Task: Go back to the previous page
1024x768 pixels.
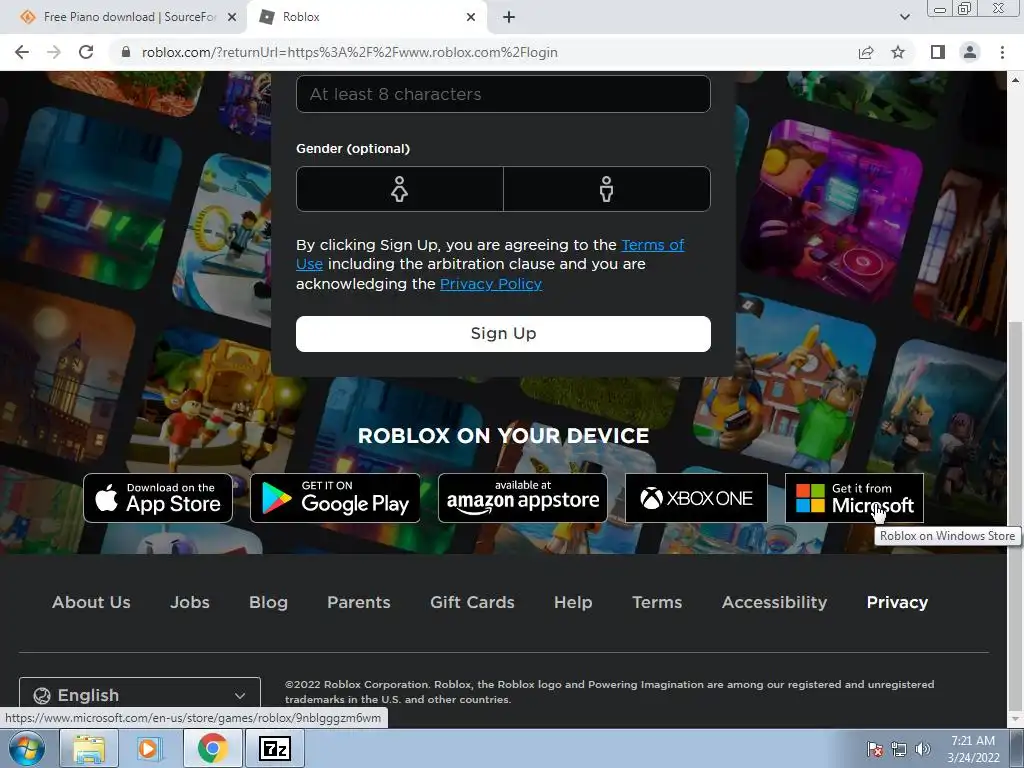Action: click(x=22, y=52)
